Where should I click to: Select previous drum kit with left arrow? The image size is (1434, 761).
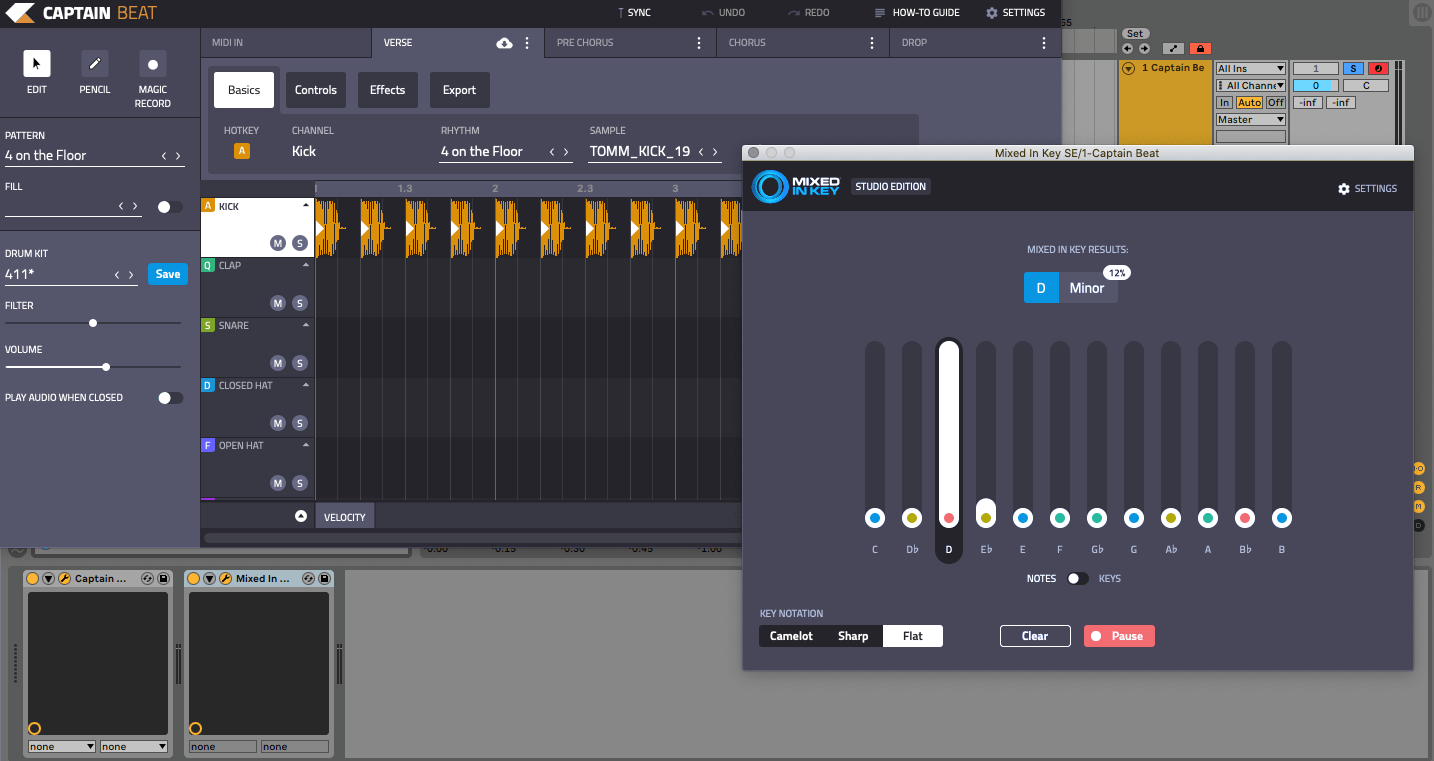coord(118,275)
